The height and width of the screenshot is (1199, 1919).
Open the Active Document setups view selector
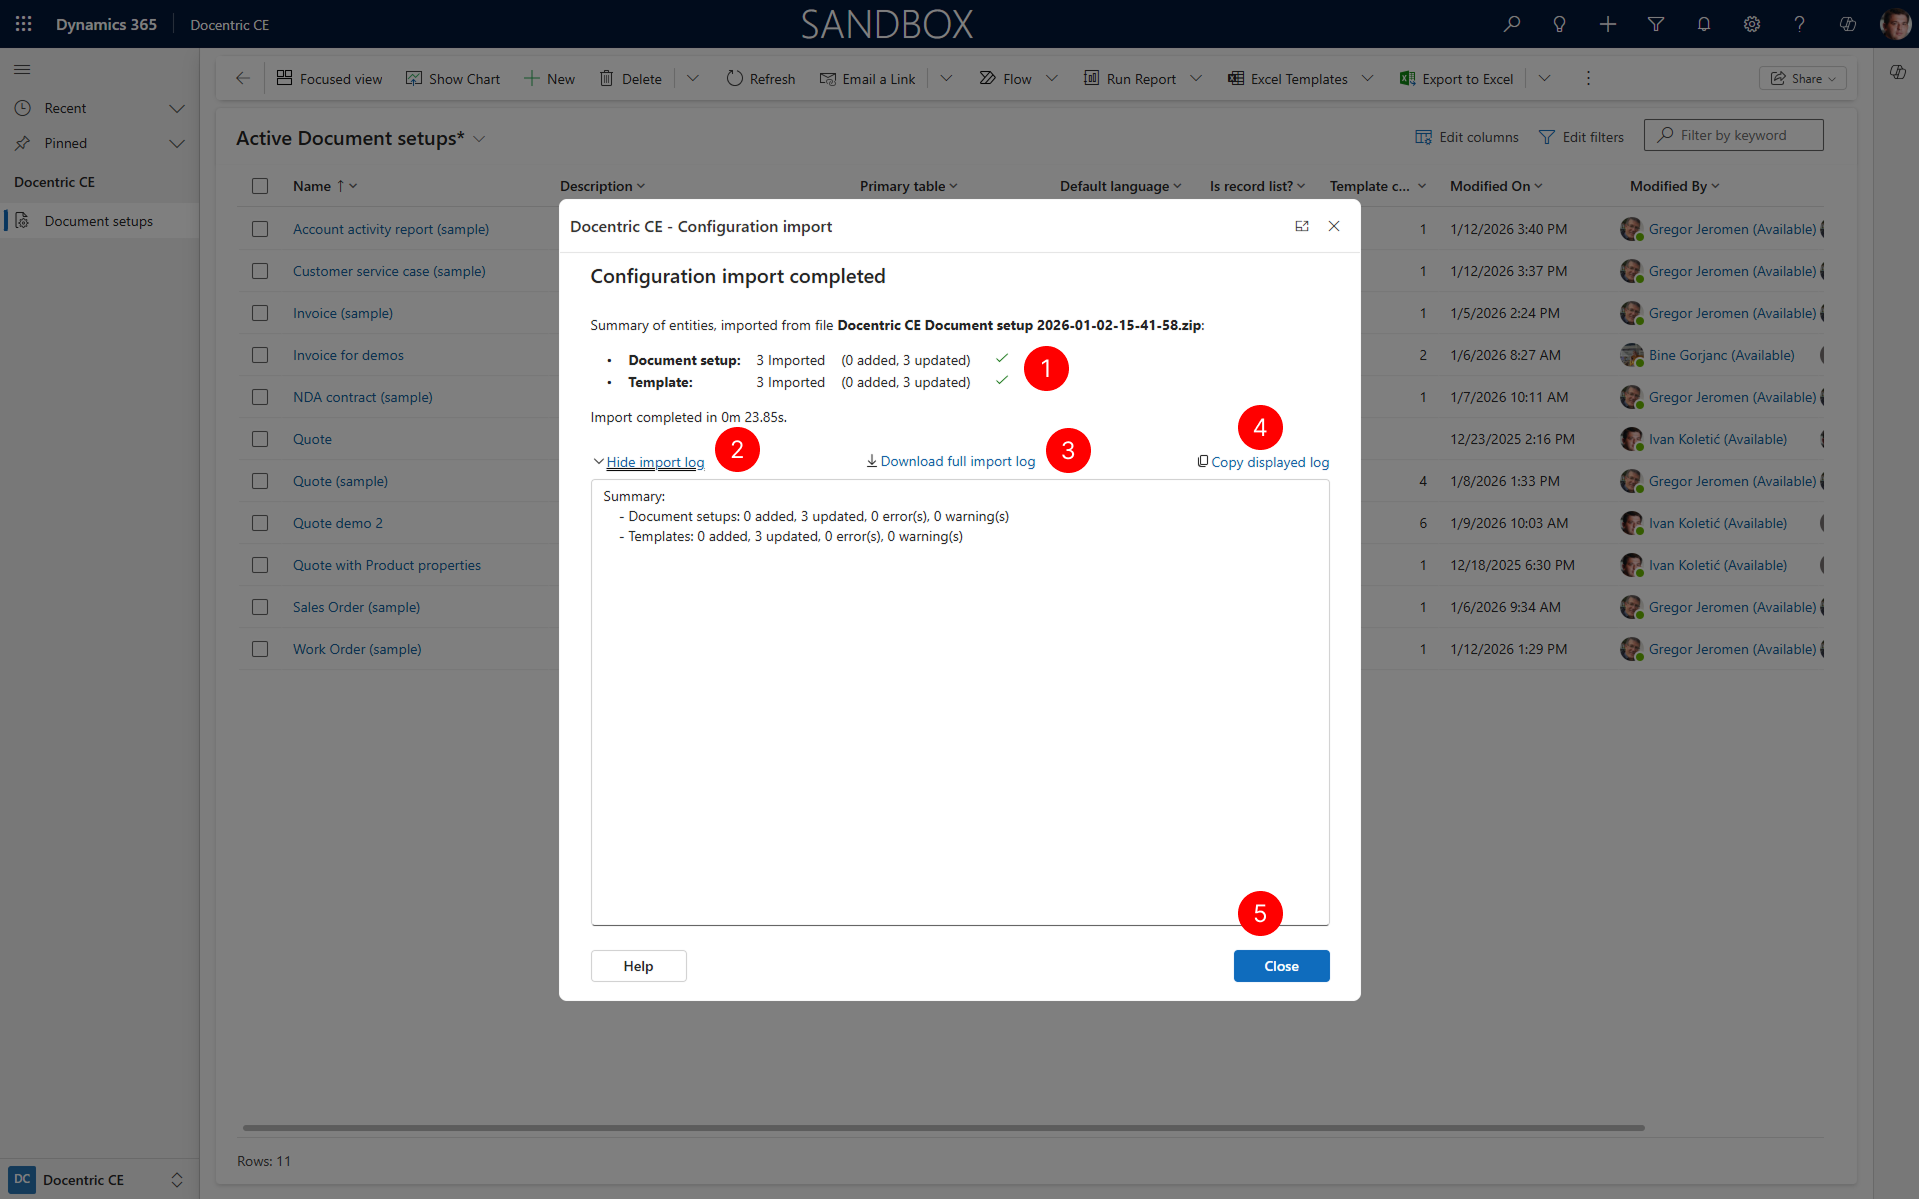pos(479,139)
